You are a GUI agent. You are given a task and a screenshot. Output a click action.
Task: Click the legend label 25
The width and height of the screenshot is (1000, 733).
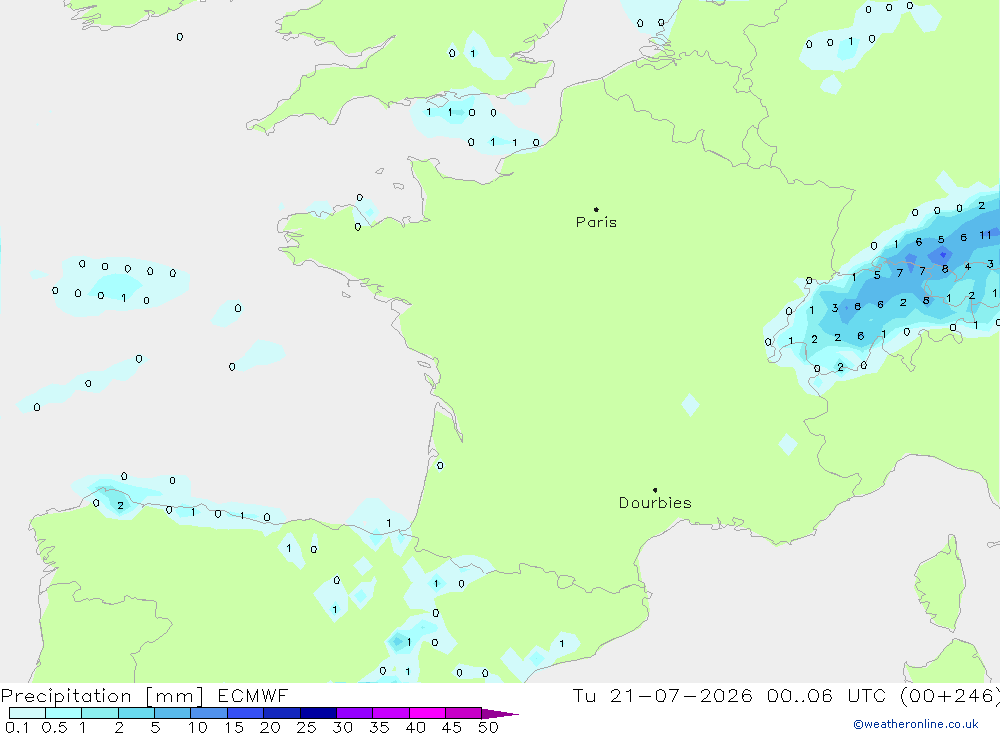tap(306, 727)
